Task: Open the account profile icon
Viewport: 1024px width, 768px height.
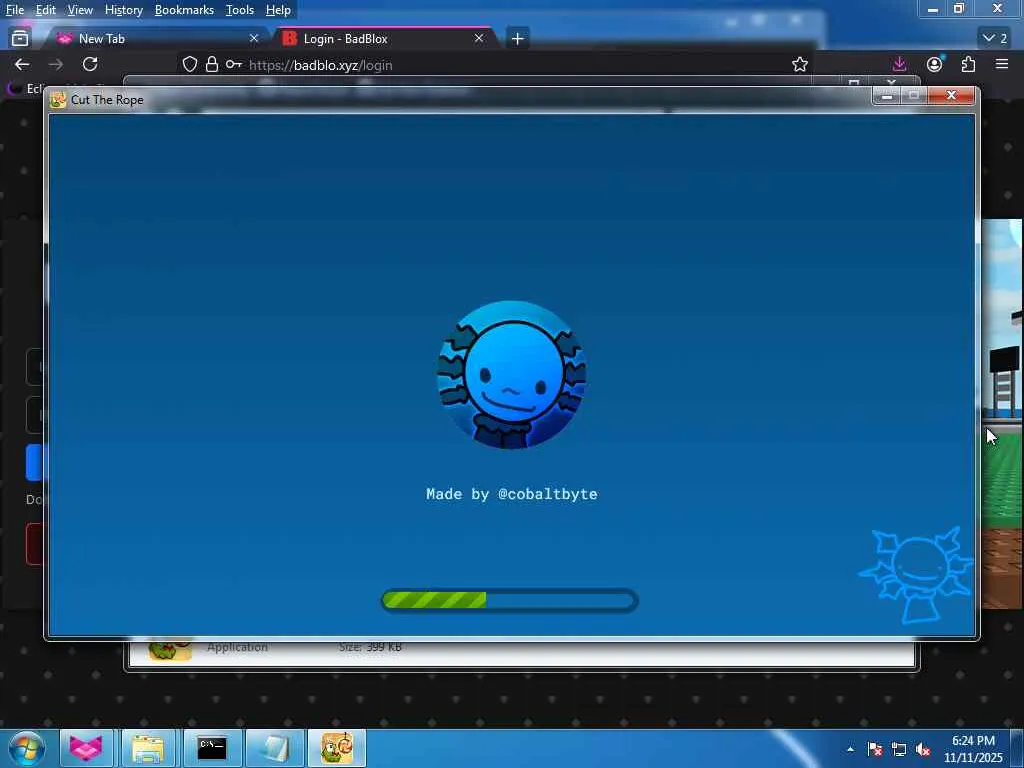Action: click(x=935, y=64)
